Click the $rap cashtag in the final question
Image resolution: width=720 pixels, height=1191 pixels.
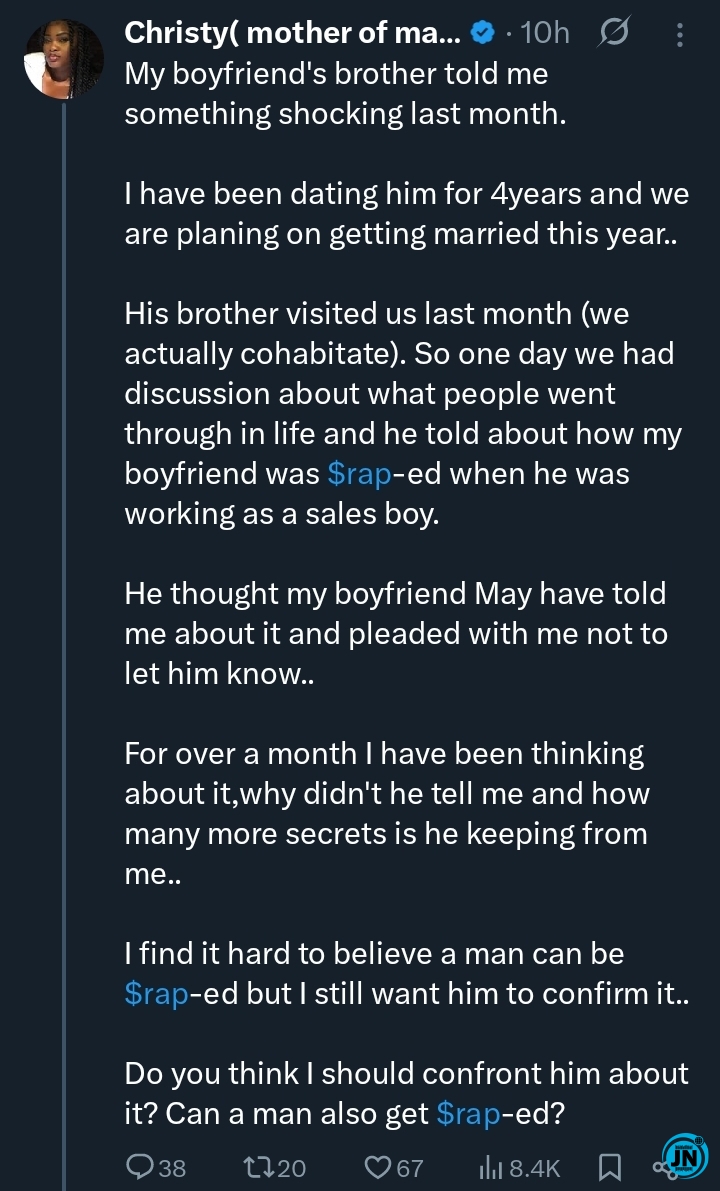point(469,1114)
